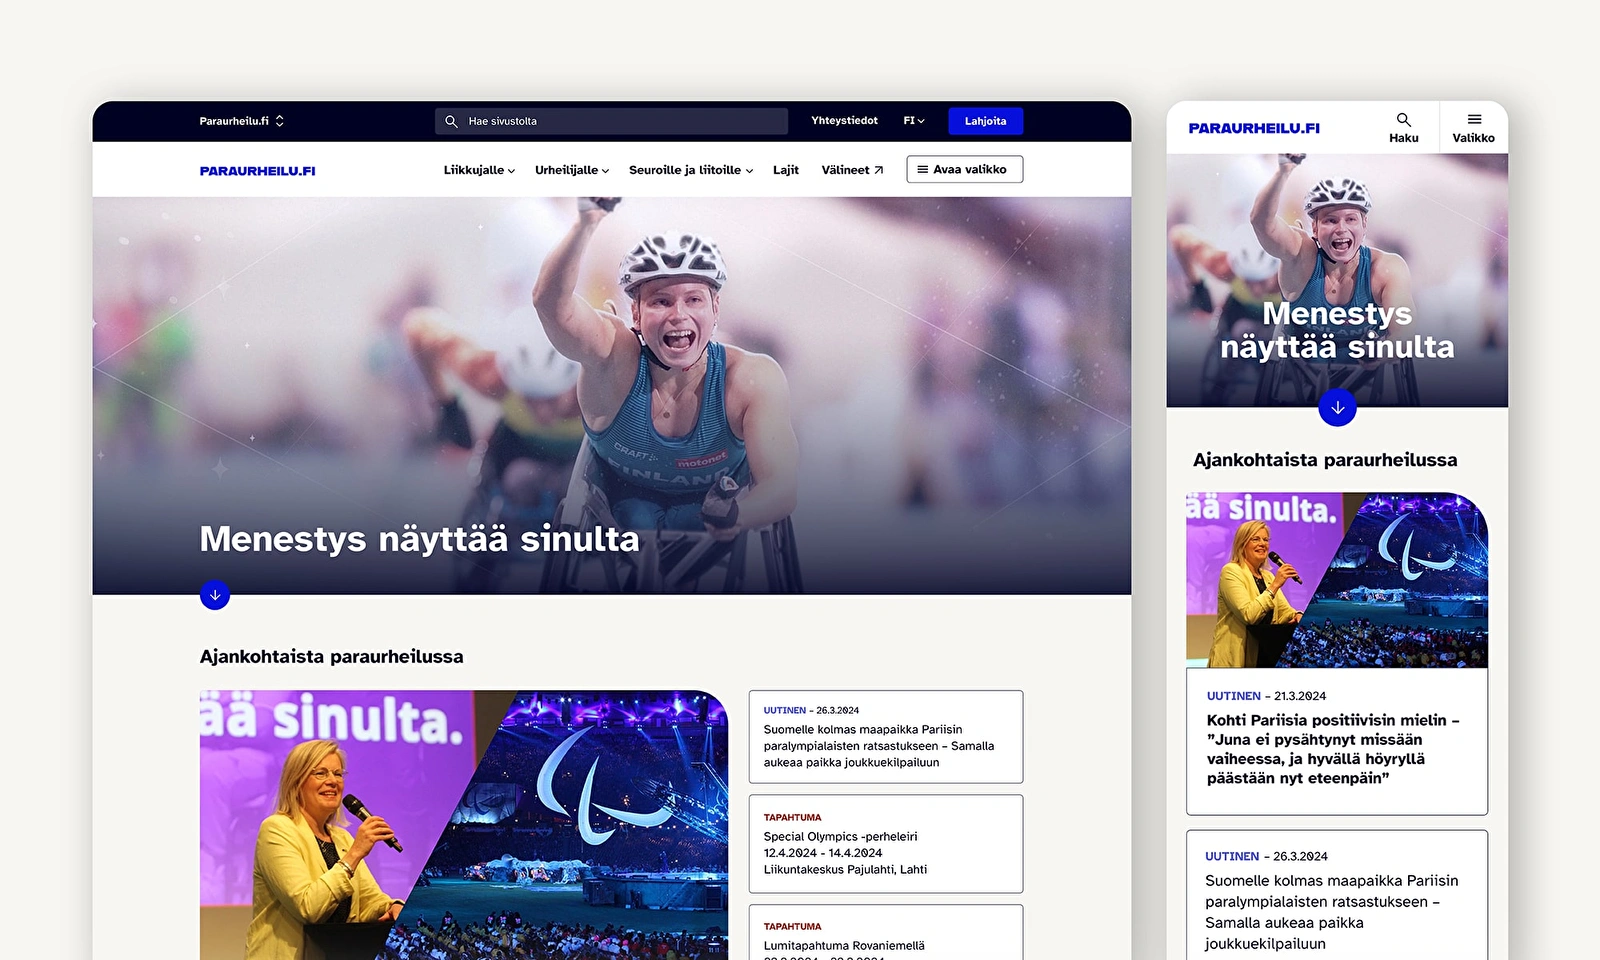Click the blue Lahjoita button
Screen dimensions: 1600x960
point(985,121)
